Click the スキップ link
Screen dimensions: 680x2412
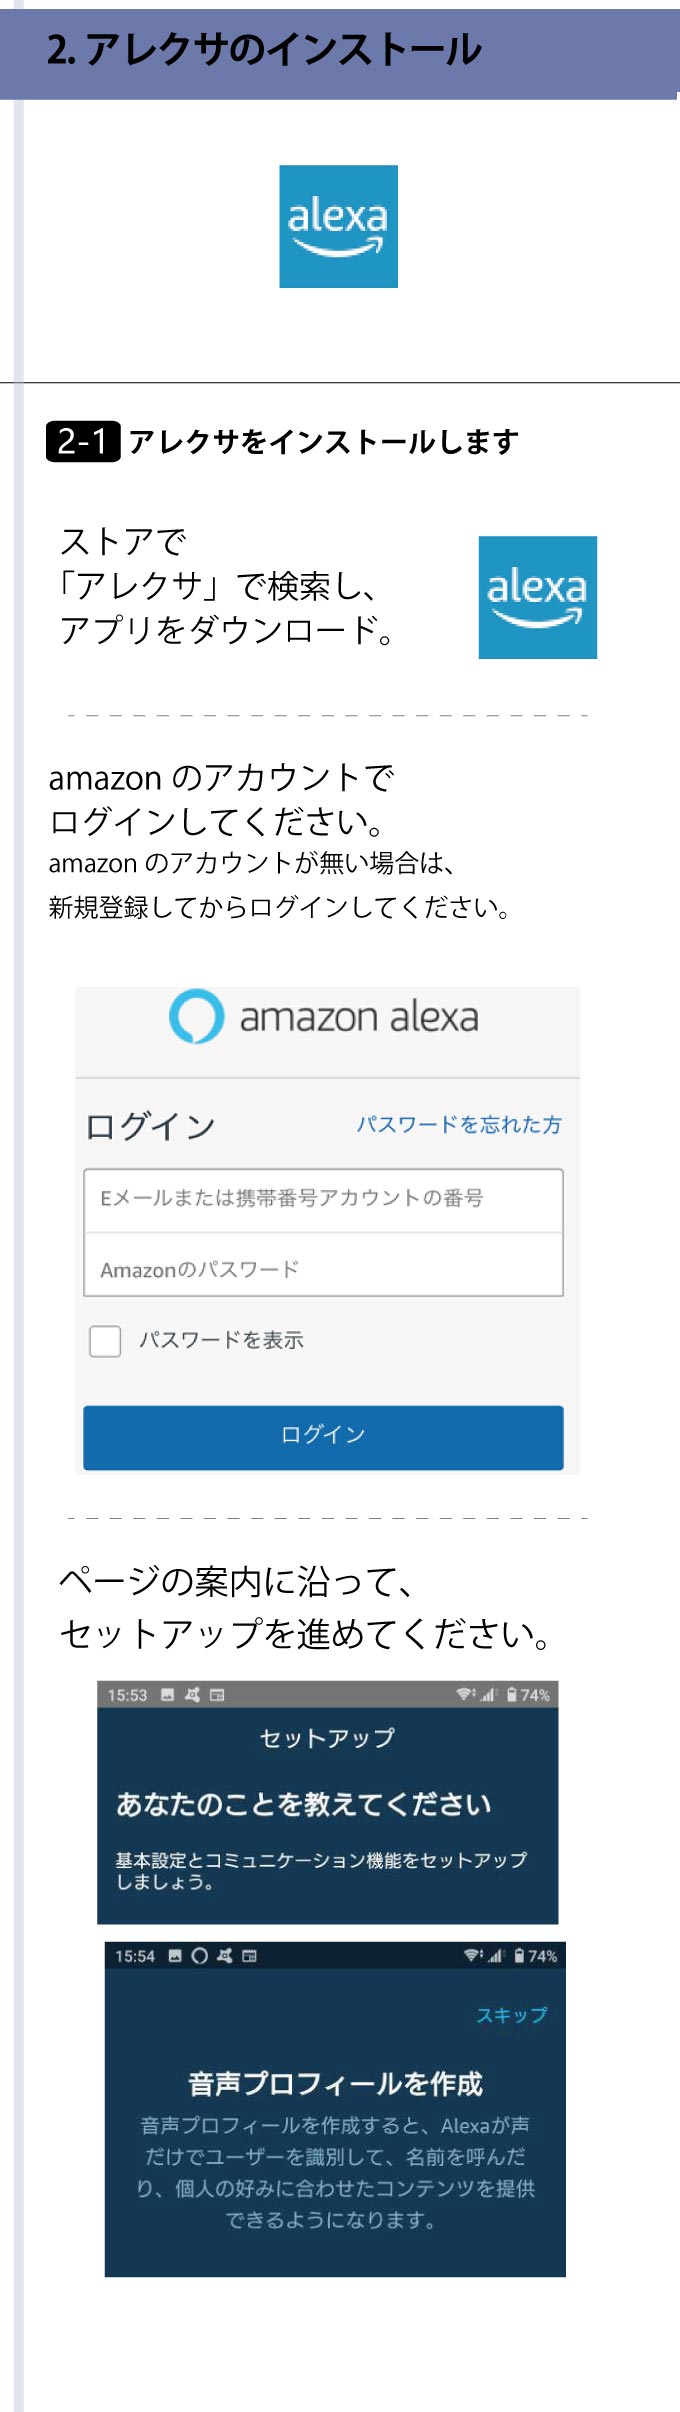click(512, 2014)
